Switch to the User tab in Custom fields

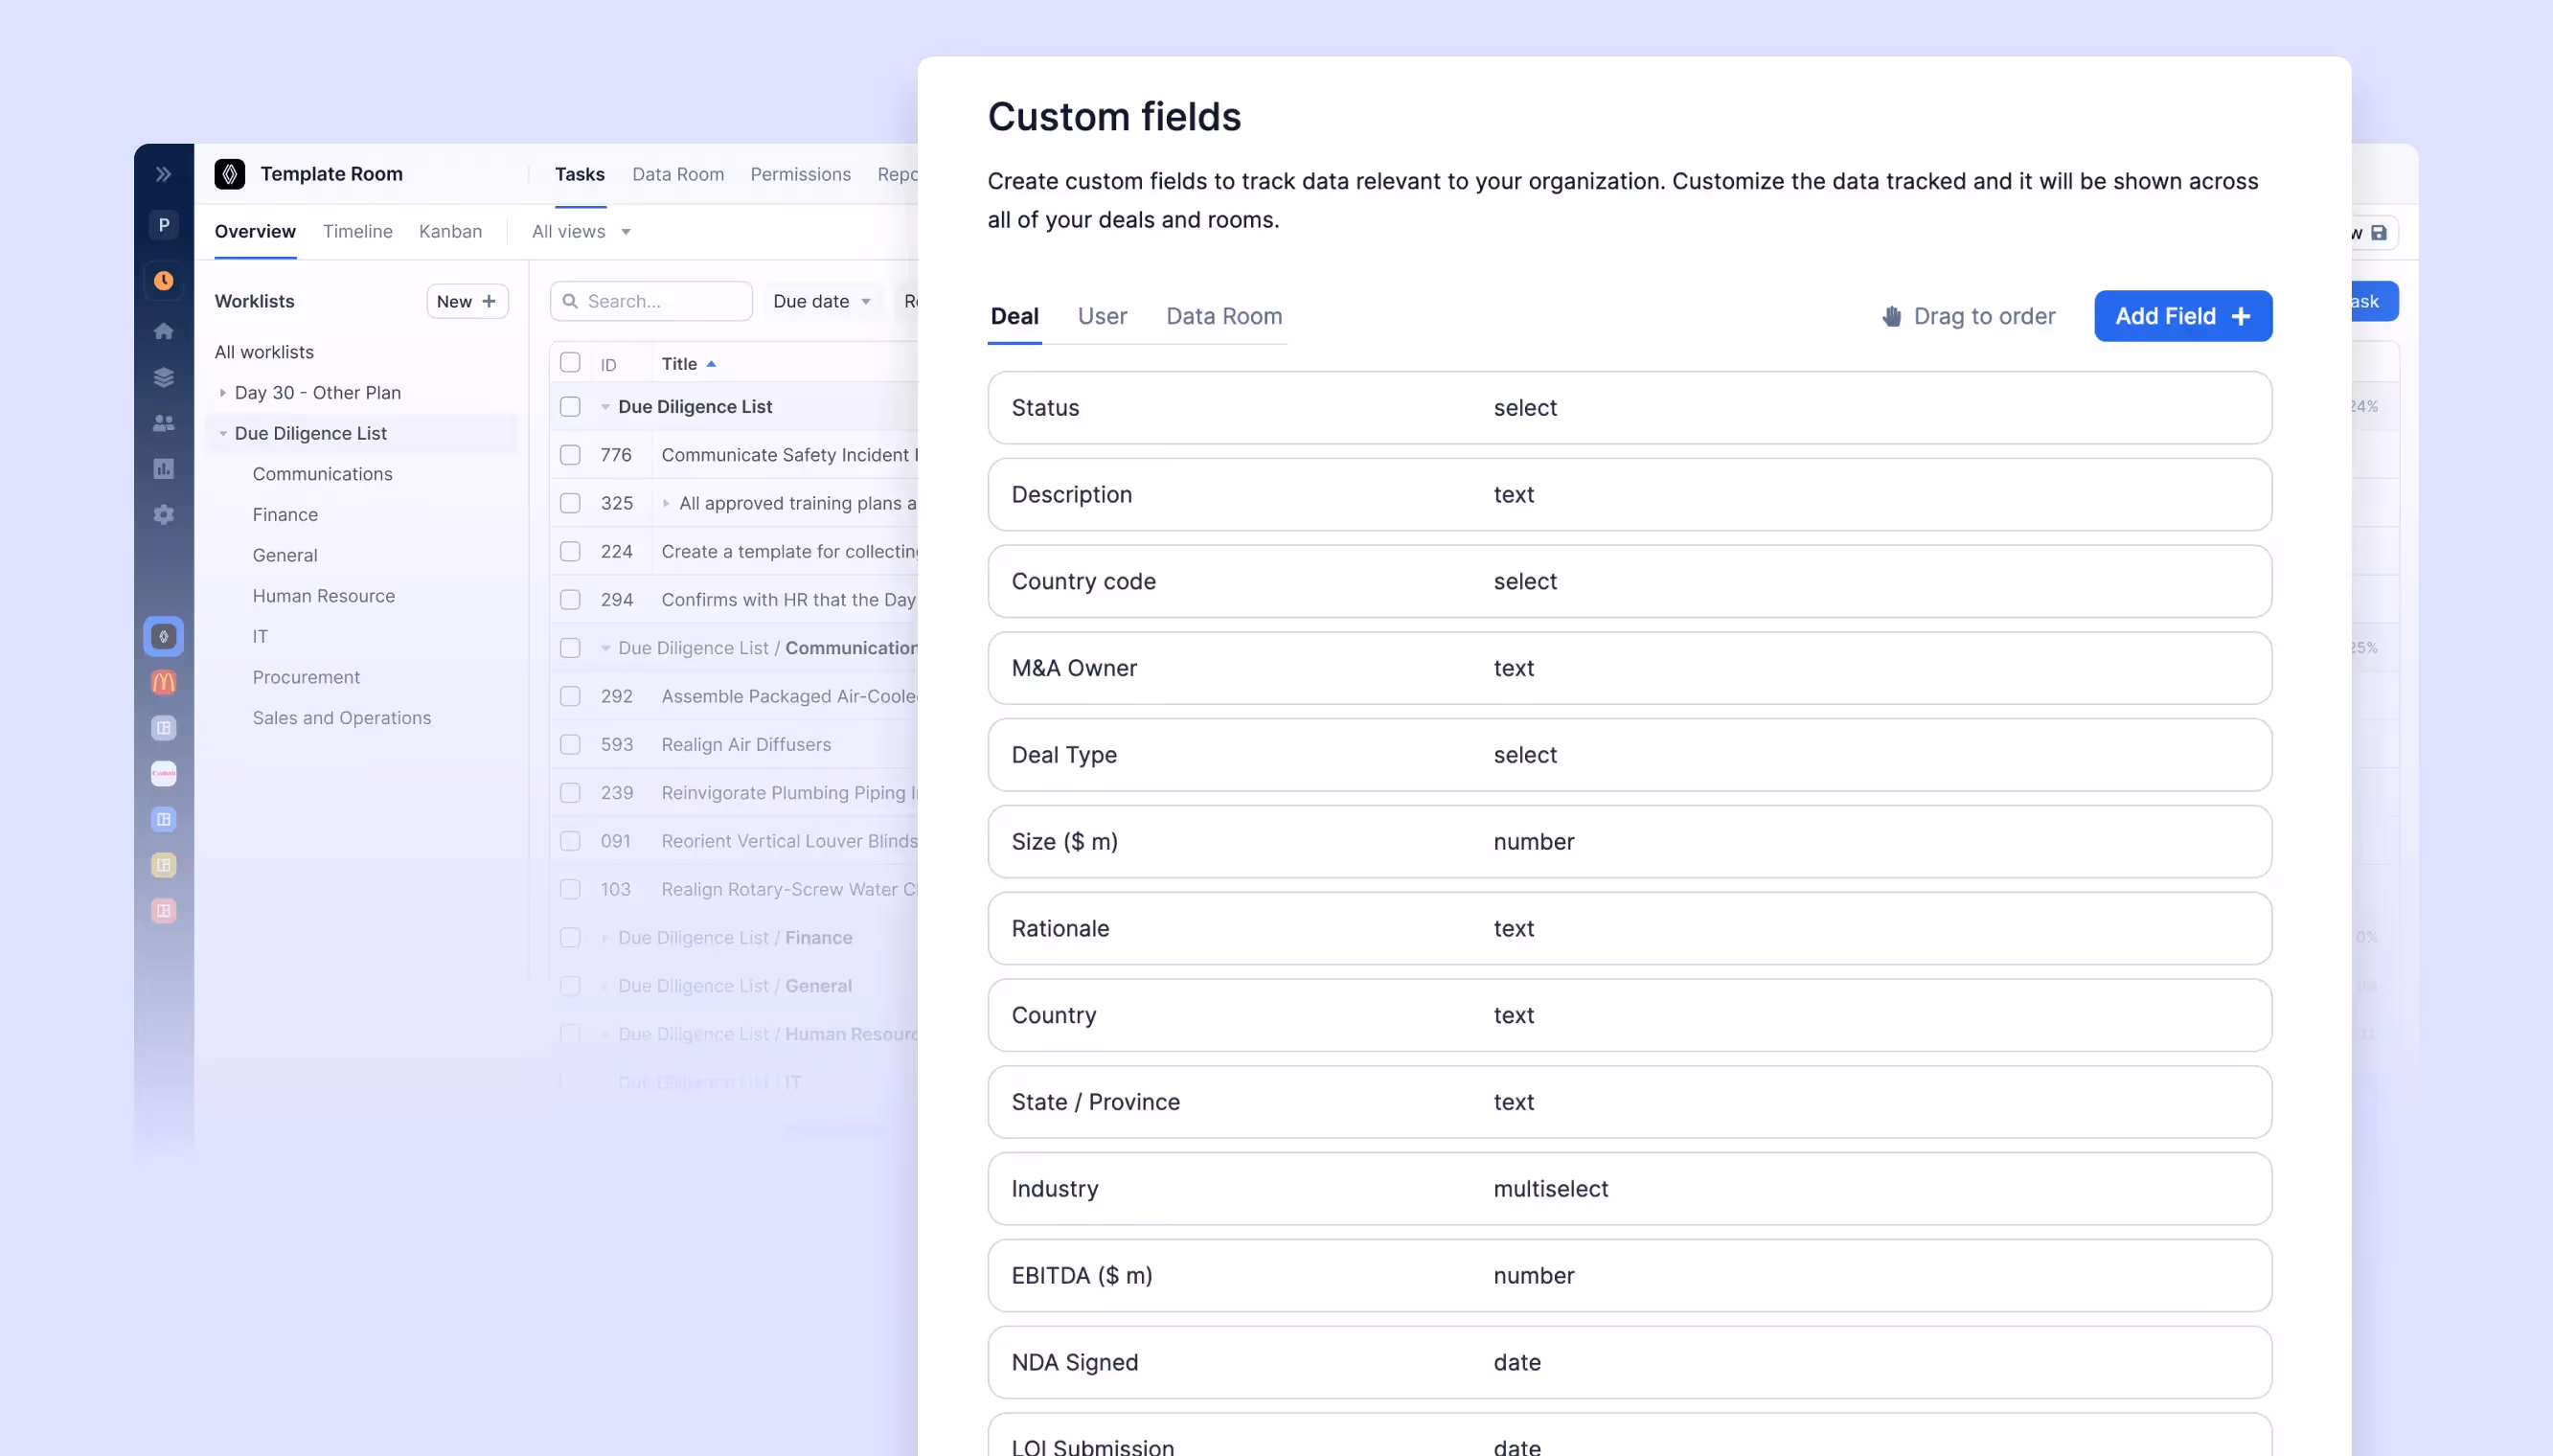click(1101, 316)
